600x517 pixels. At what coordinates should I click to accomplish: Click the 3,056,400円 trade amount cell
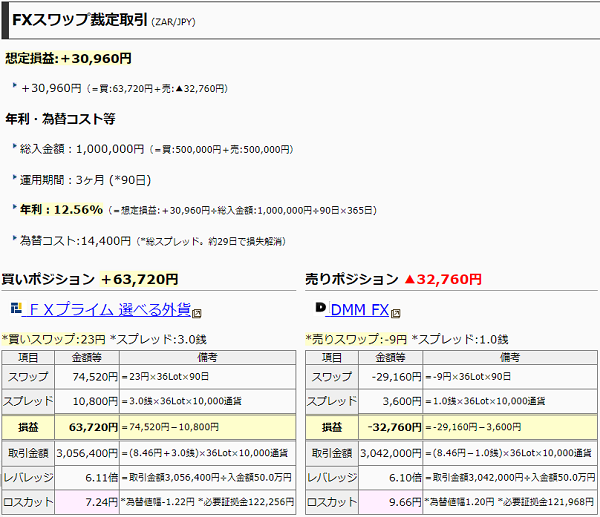87,453
